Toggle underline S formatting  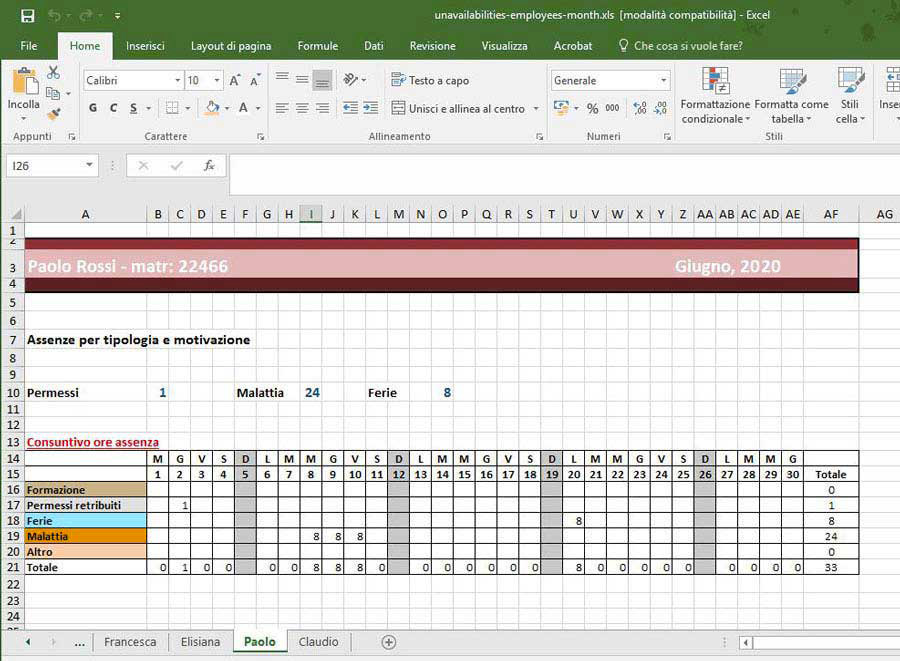134,108
